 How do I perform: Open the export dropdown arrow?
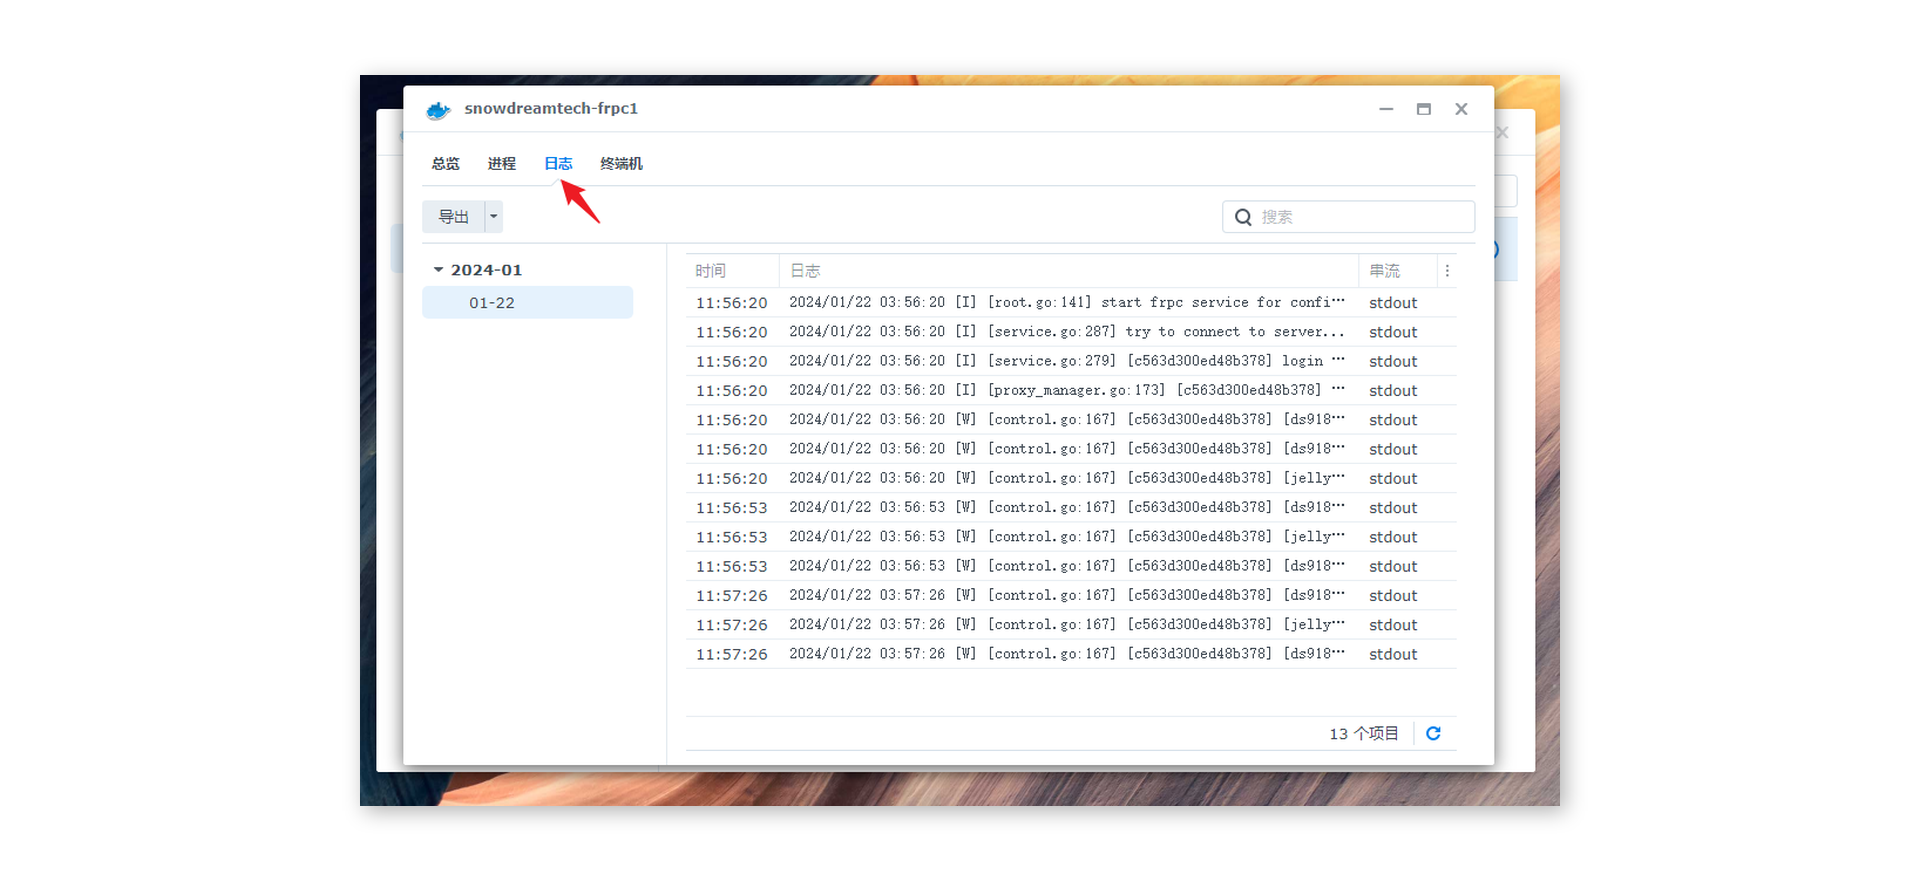pos(494,217)
